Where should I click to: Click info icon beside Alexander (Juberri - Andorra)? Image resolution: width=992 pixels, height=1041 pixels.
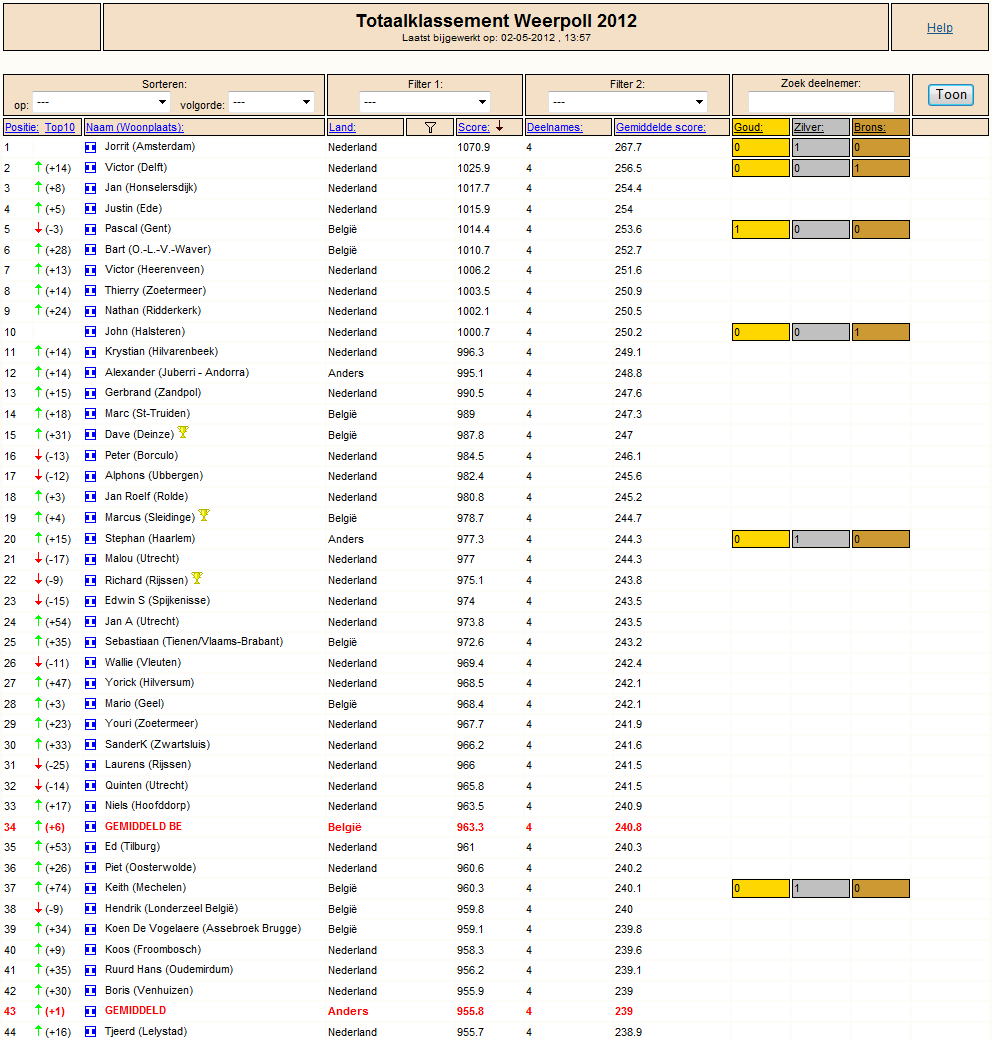[x=90, y=373]
